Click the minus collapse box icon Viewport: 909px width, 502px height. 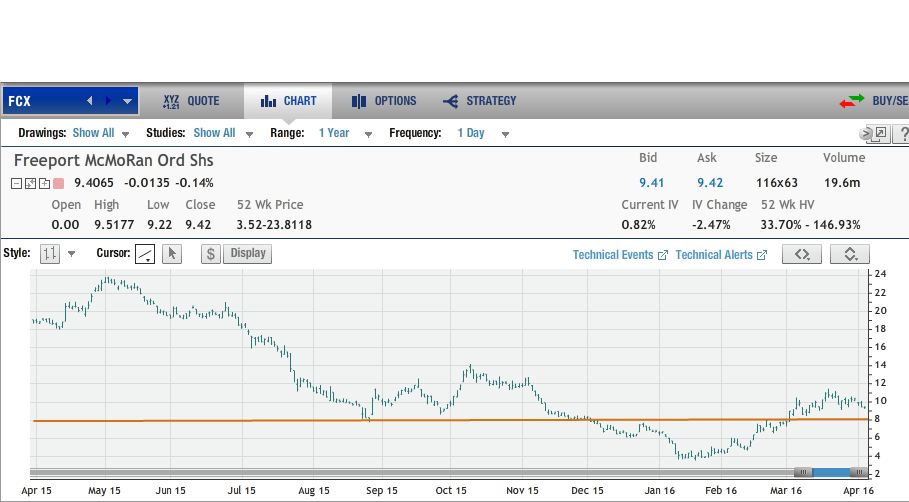pos(16,184)
